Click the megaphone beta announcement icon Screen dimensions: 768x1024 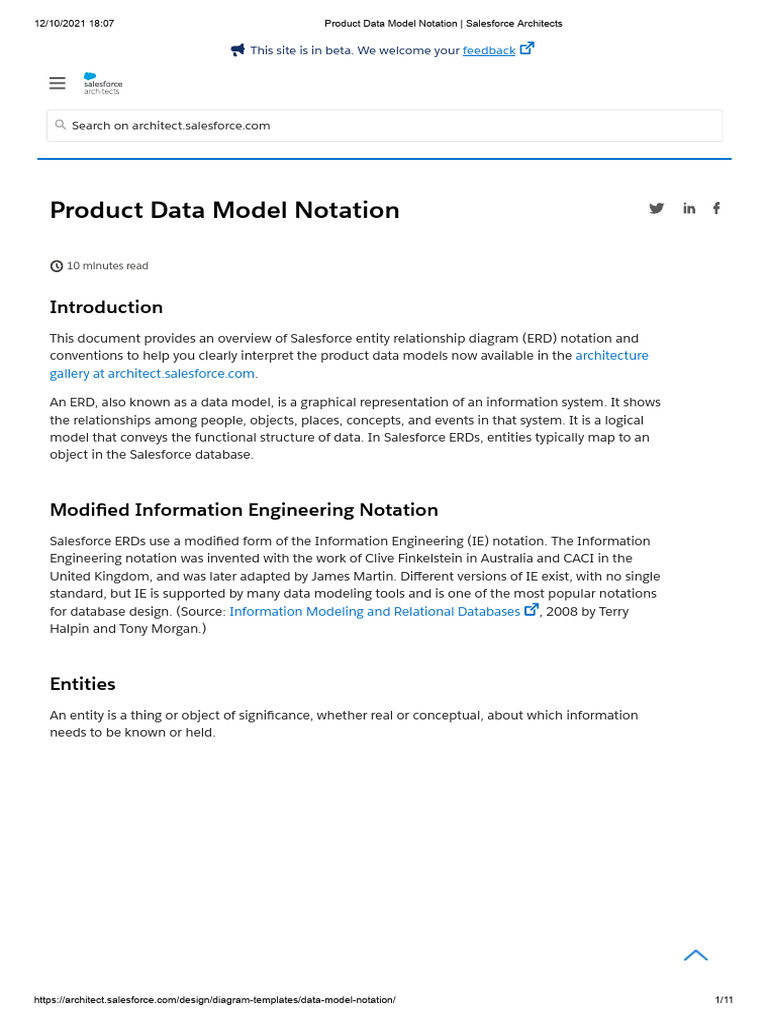238,50
